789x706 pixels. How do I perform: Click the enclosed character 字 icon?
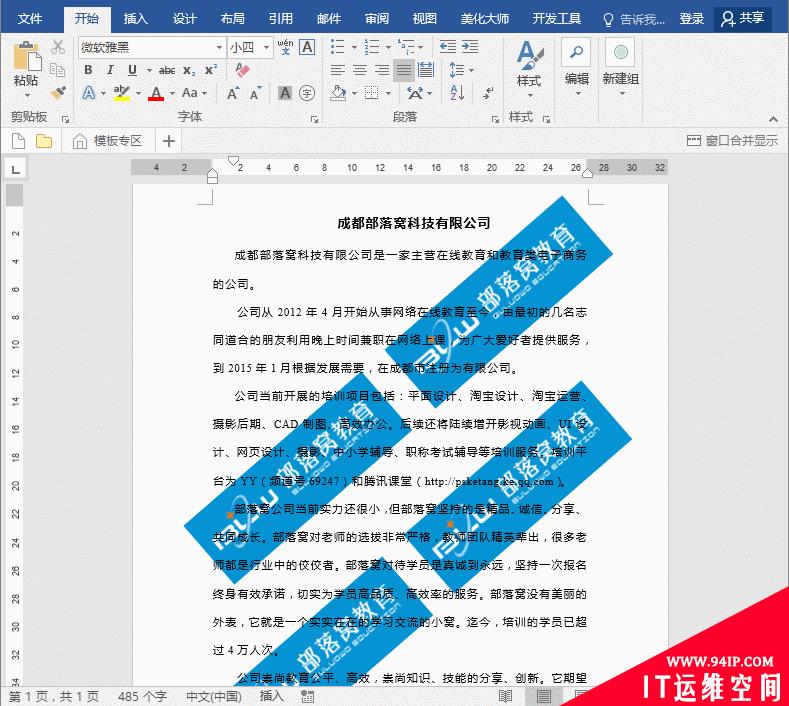(306, 93)
